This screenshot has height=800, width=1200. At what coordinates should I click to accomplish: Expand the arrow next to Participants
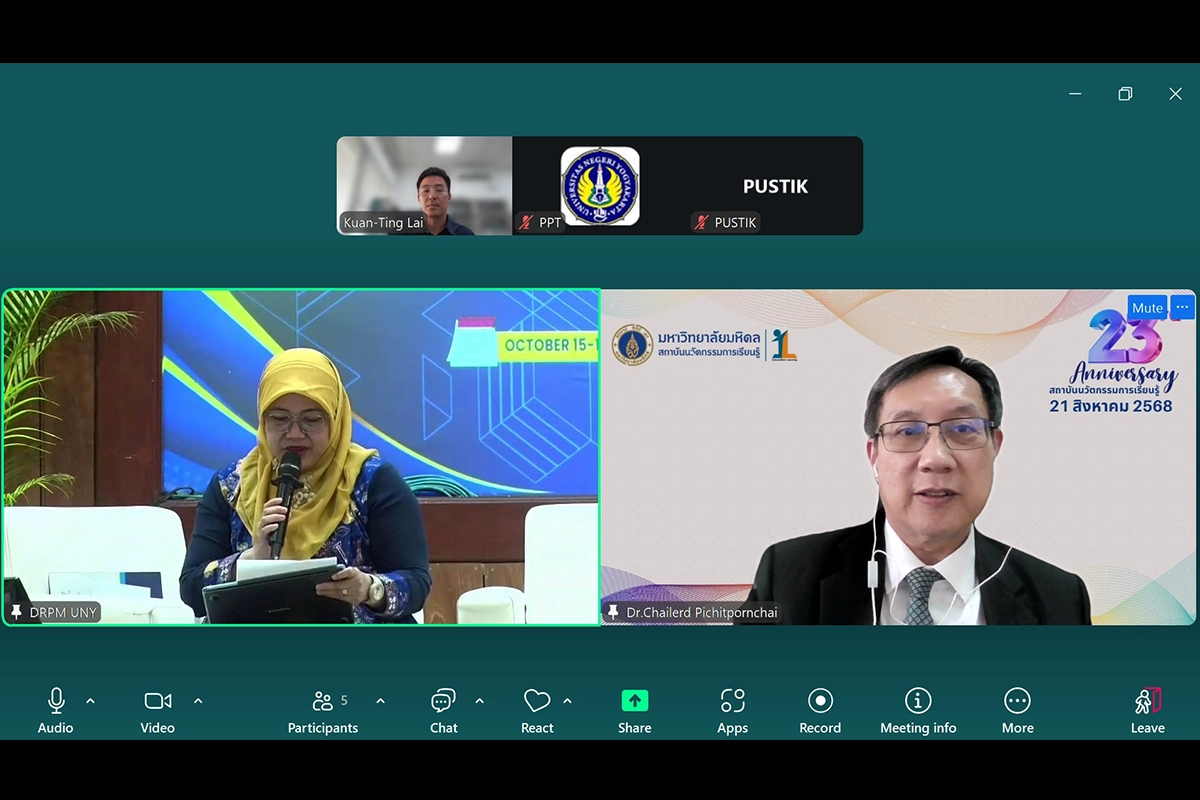(x=380, y=701)
